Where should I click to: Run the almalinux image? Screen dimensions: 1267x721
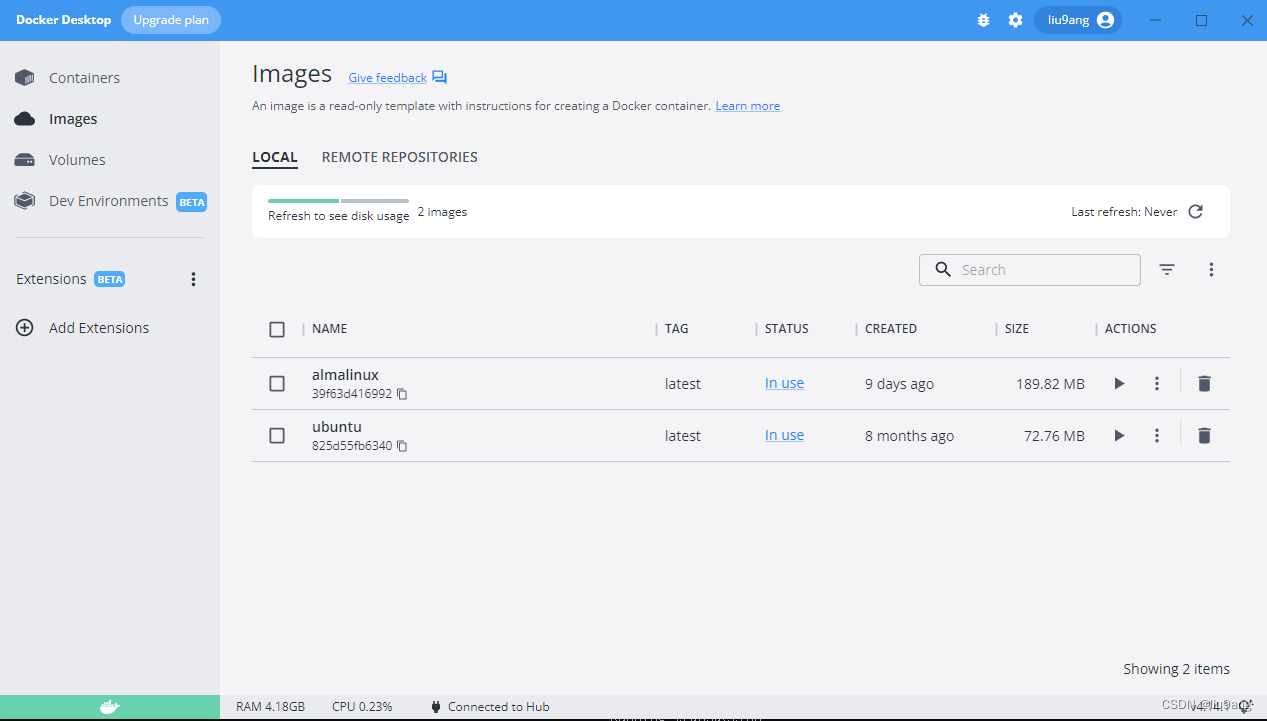coord(1119,383)
